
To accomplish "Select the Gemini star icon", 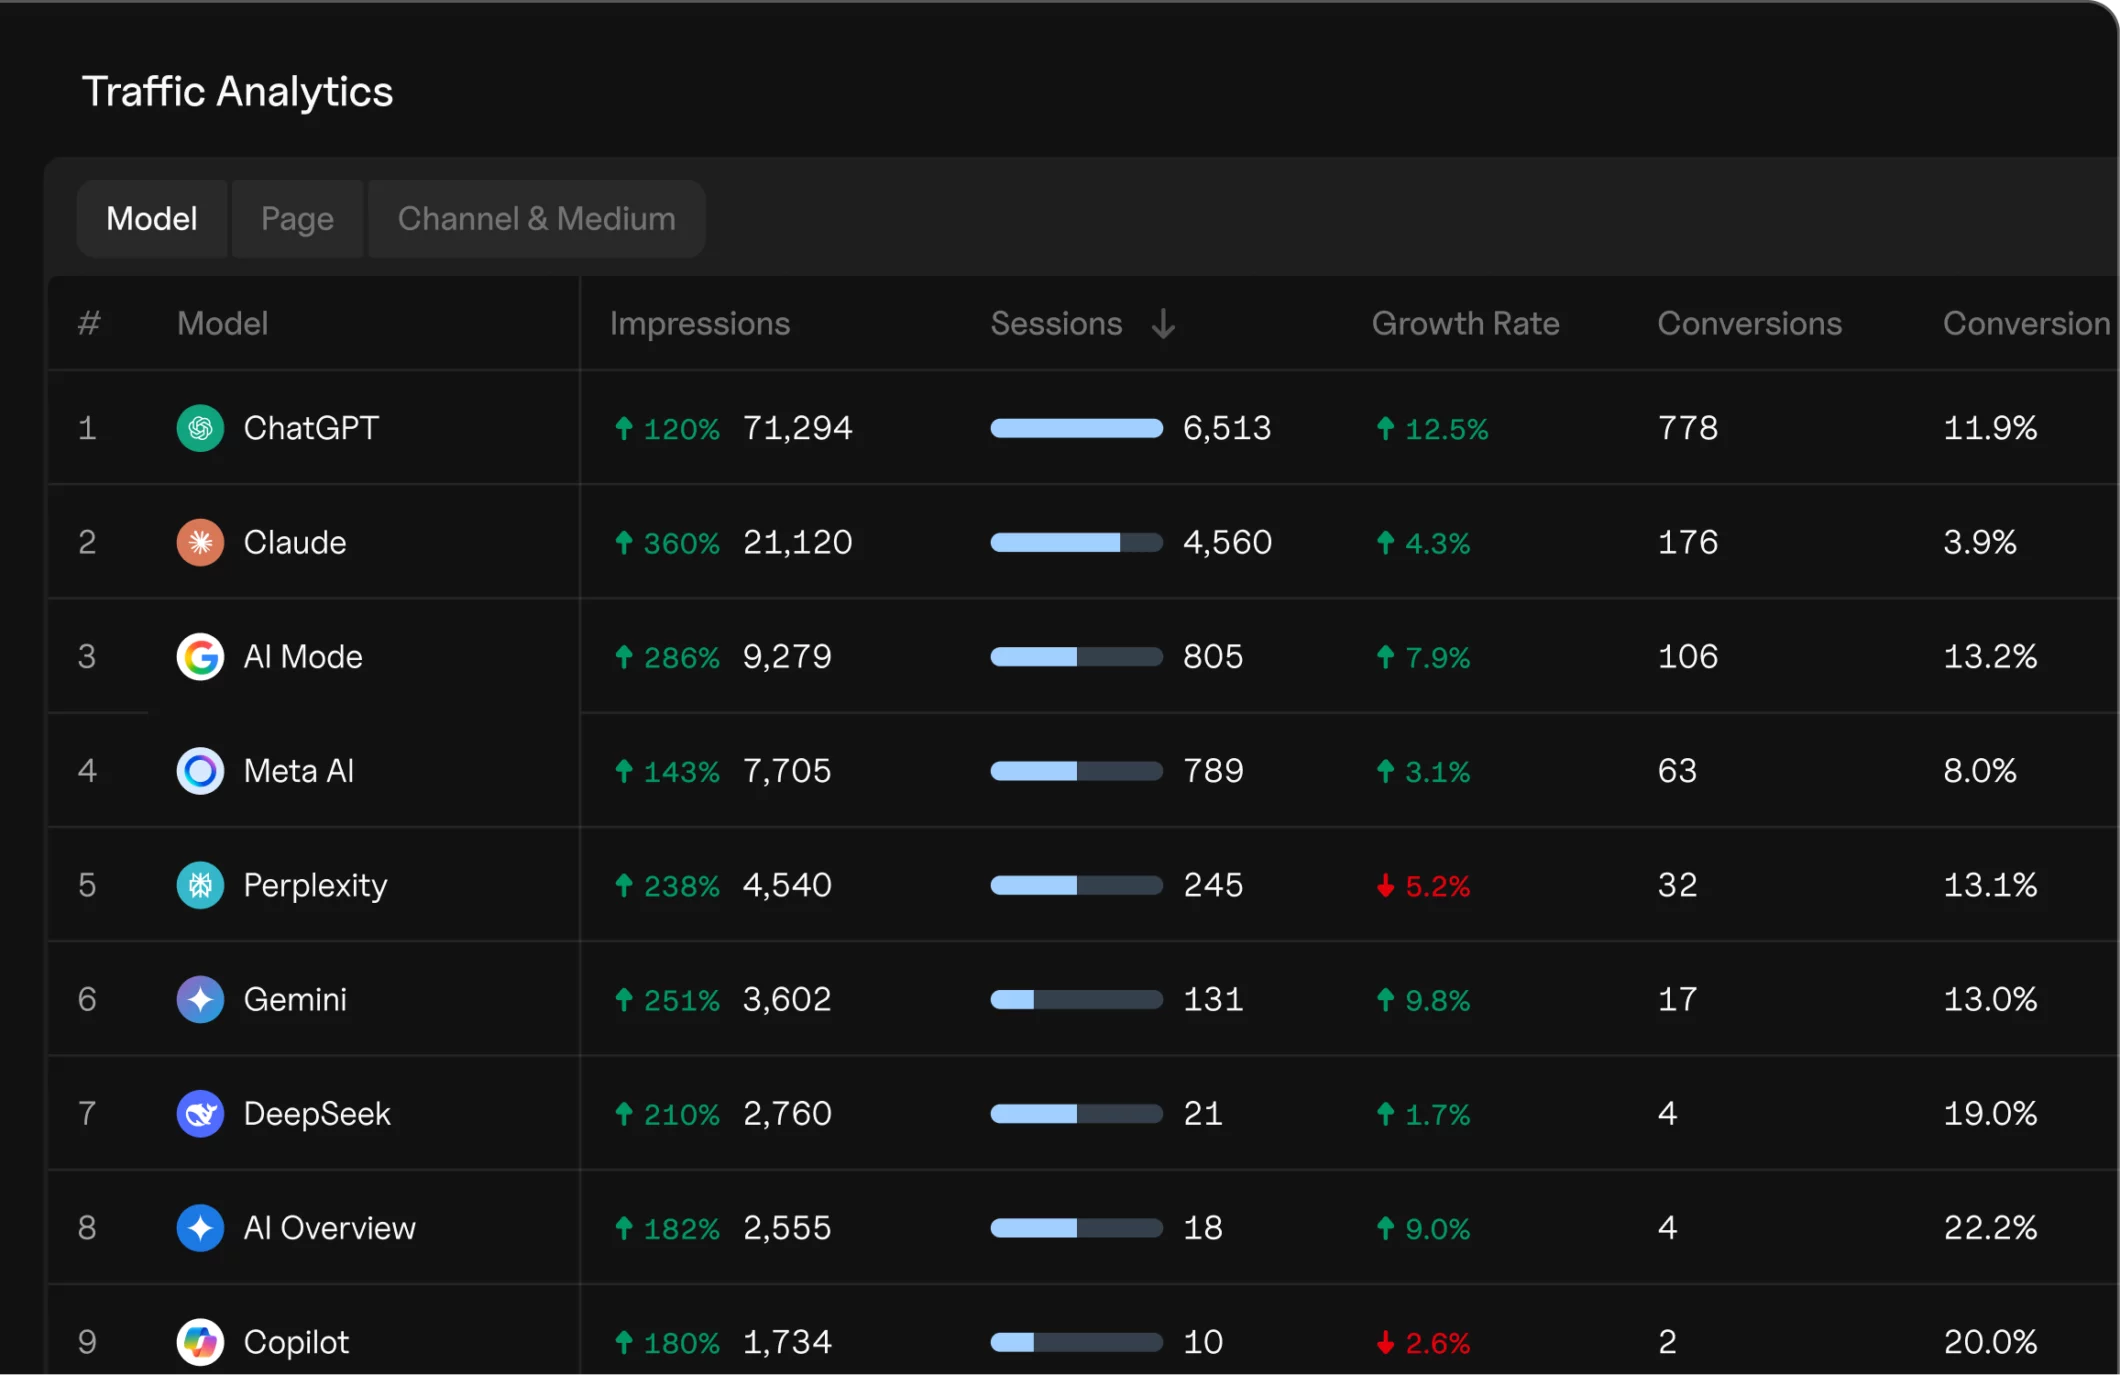I will point(200,999).
